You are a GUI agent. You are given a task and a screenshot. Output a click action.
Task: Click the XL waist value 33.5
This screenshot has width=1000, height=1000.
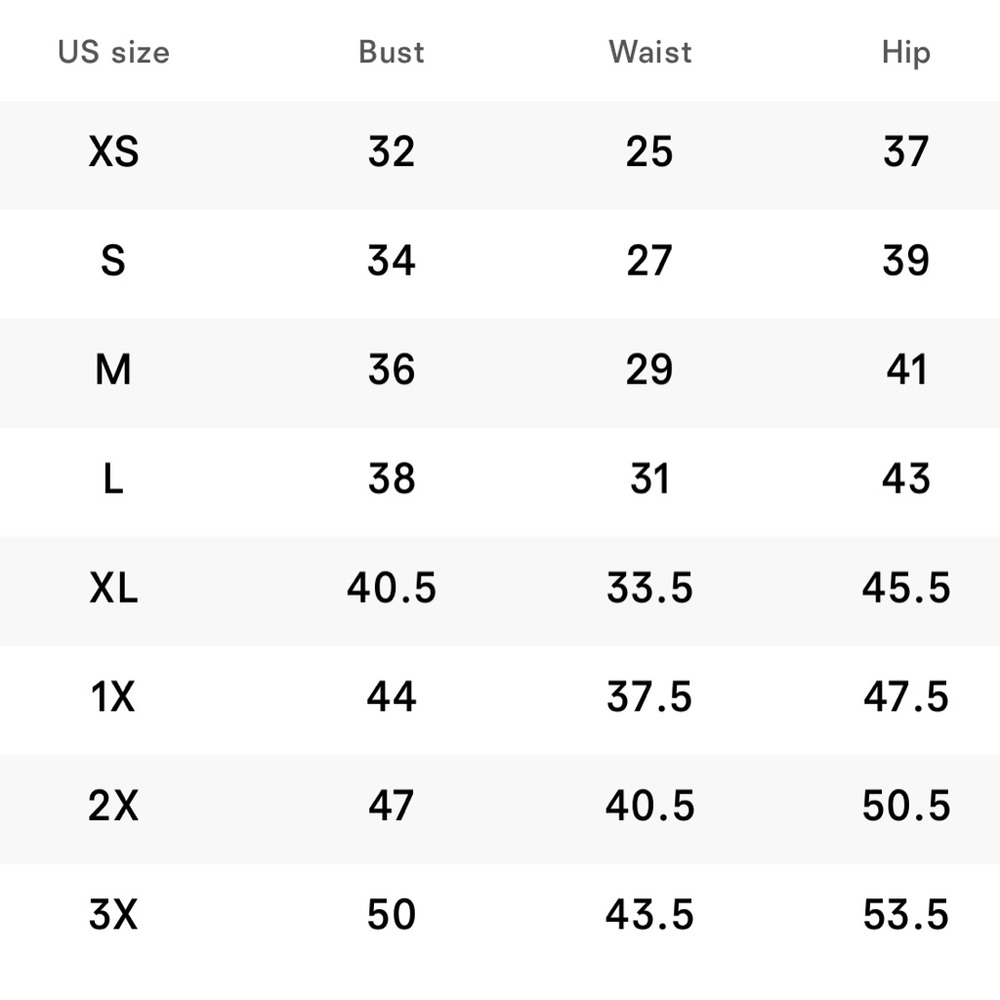[649, 587]
